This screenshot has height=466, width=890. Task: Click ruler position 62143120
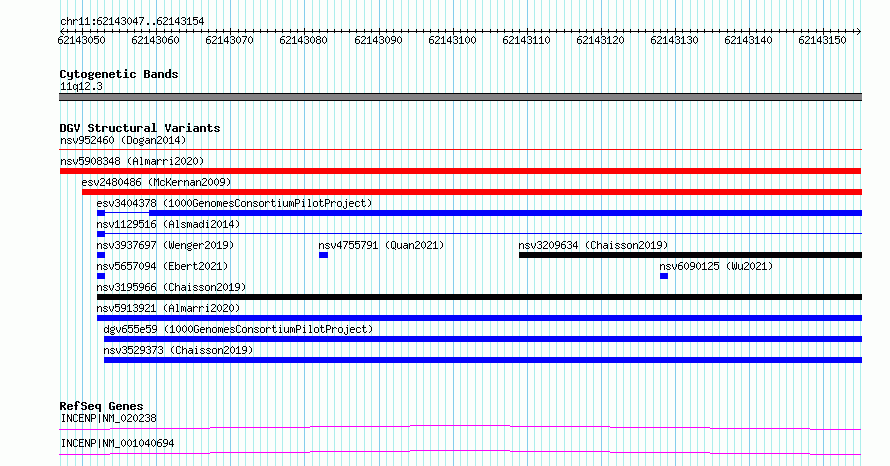tap(600, 40)
